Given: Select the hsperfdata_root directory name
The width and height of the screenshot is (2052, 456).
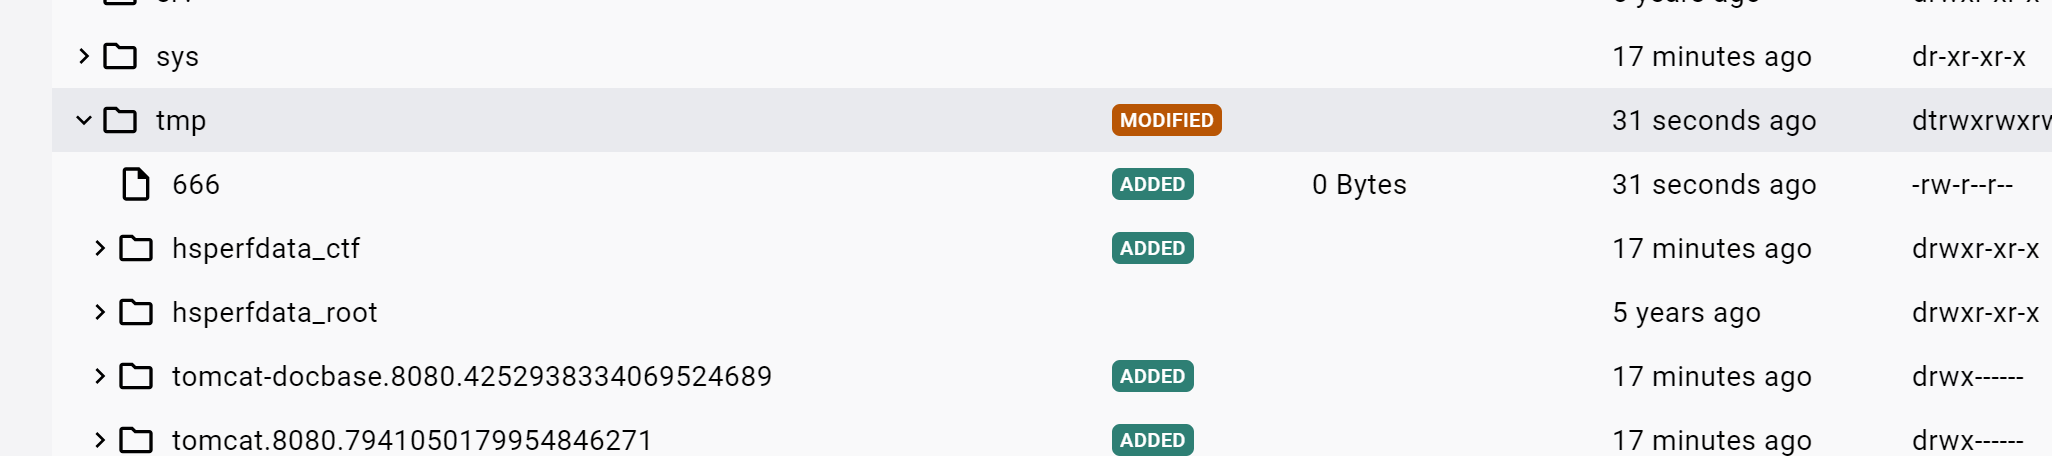Looking at the screenshot, I should [x=275, y=313].
